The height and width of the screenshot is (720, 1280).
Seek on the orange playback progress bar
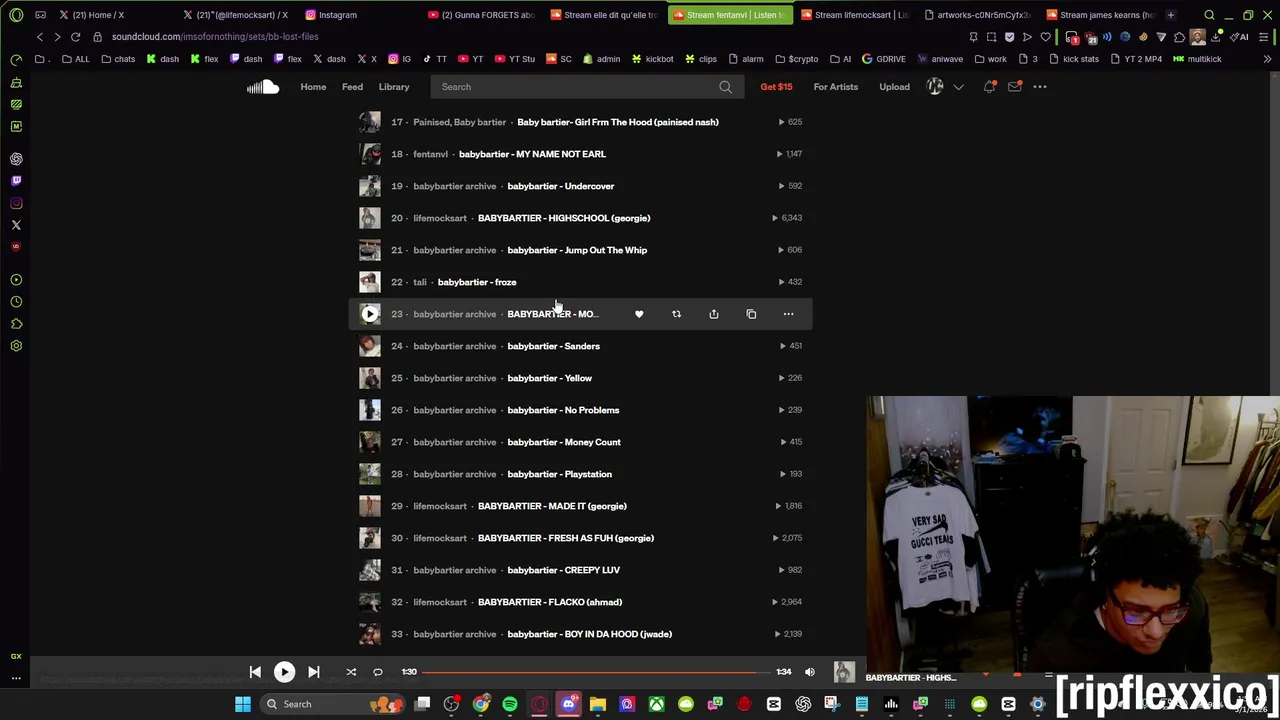596,672
